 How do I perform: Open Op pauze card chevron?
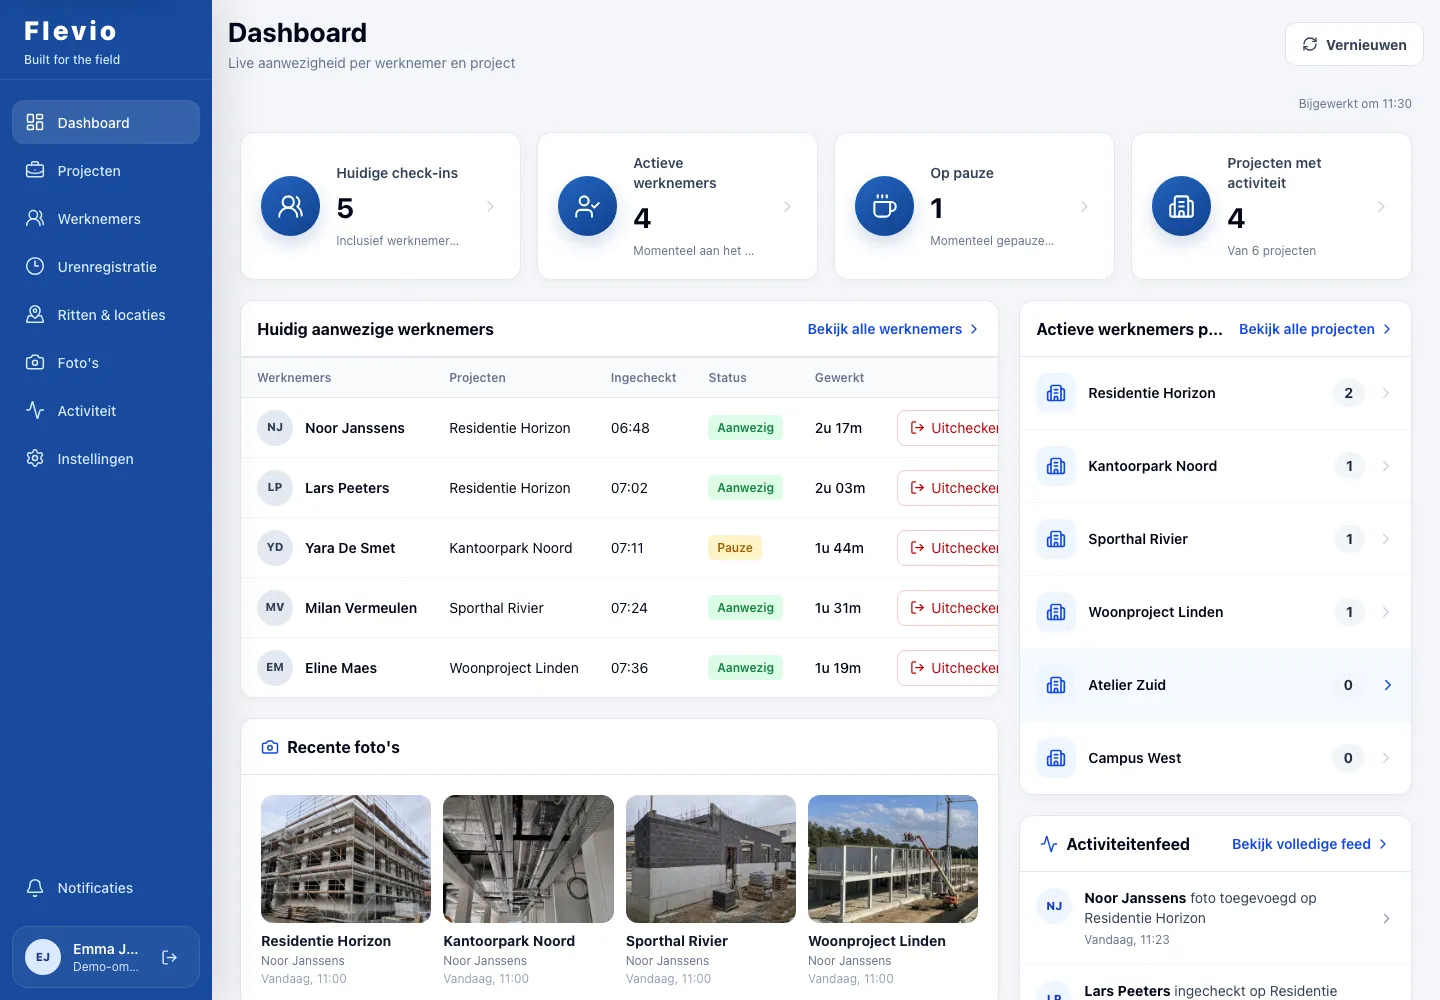click(x=1084, y=206)
